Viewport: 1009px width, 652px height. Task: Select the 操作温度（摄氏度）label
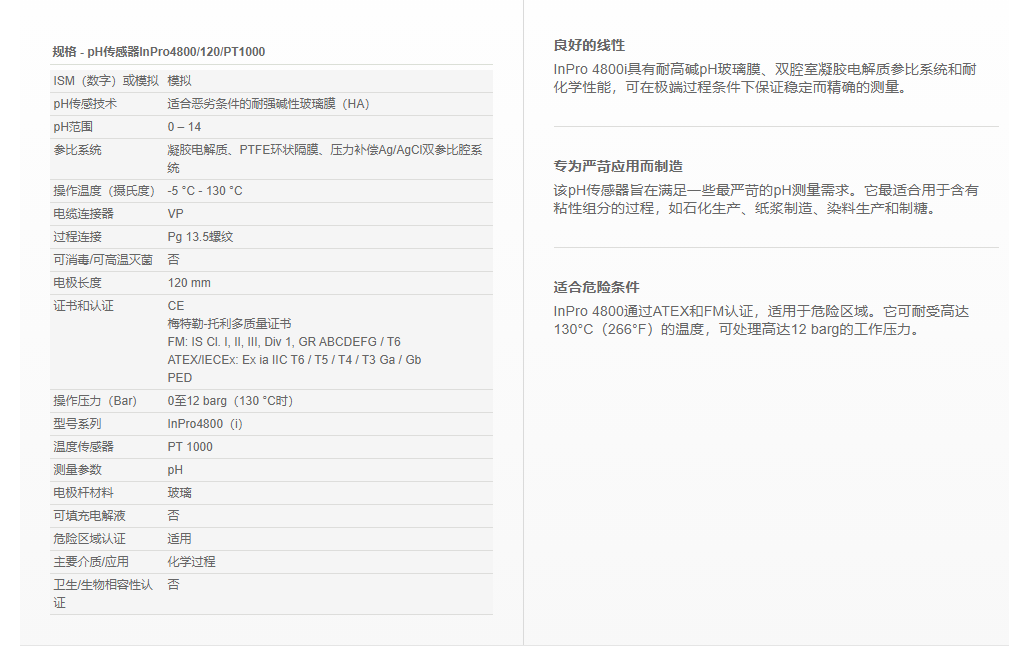coord(104,191)
